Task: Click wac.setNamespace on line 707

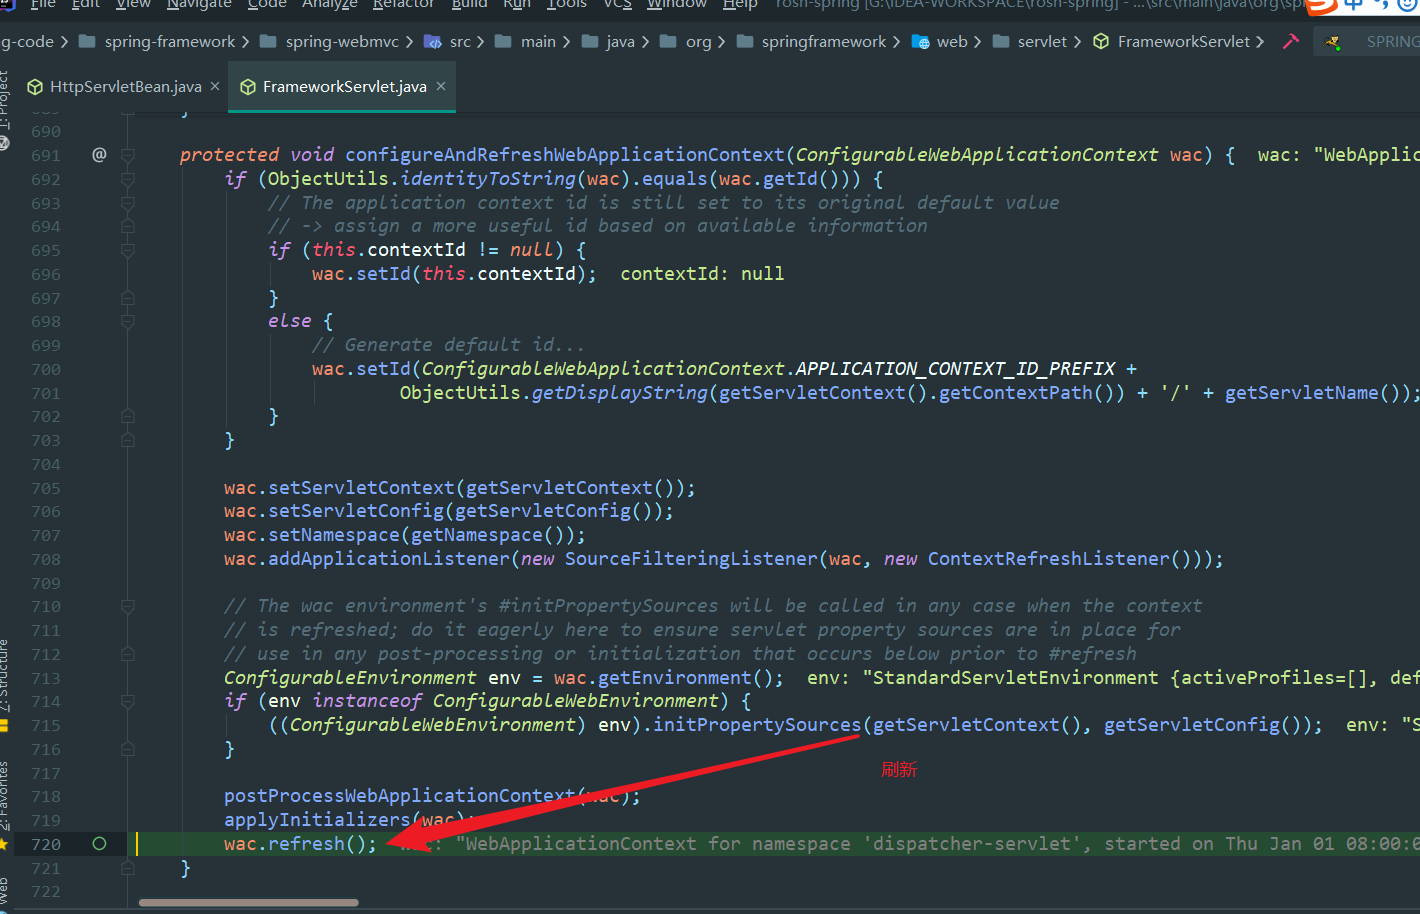Action: pos(311,535)
